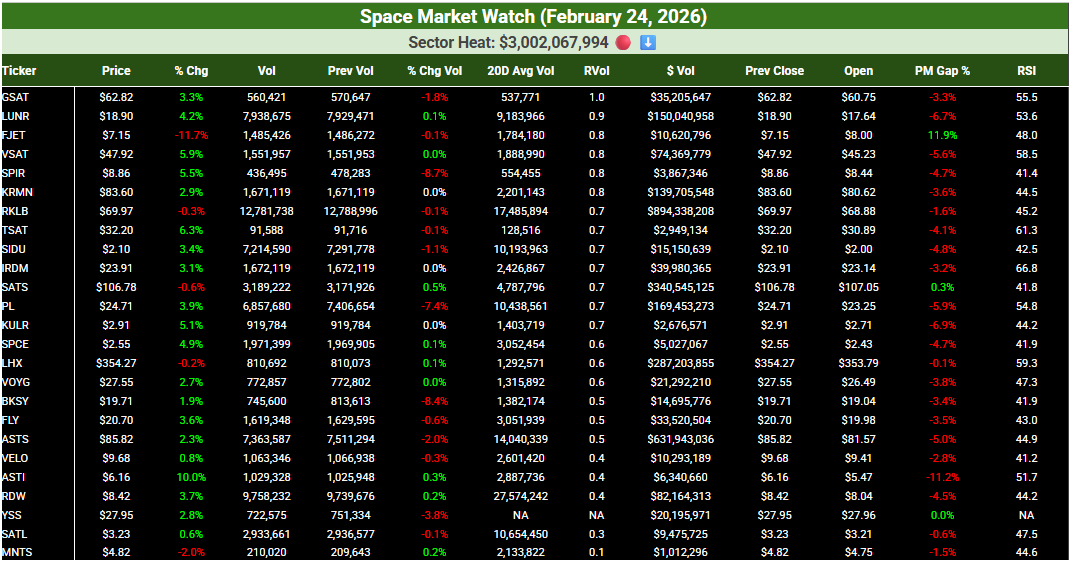This screenshot has width=1071, height=562.
Task: Select the YSS ticker cell
Action: pyautogui.click(x=12, y=516)
